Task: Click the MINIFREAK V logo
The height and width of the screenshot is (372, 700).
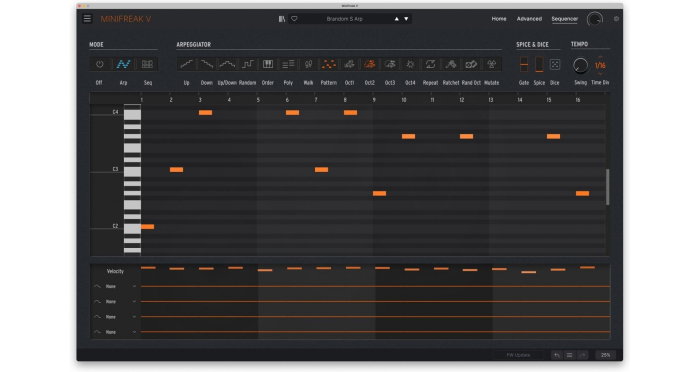Action: [x=126, y=19]
